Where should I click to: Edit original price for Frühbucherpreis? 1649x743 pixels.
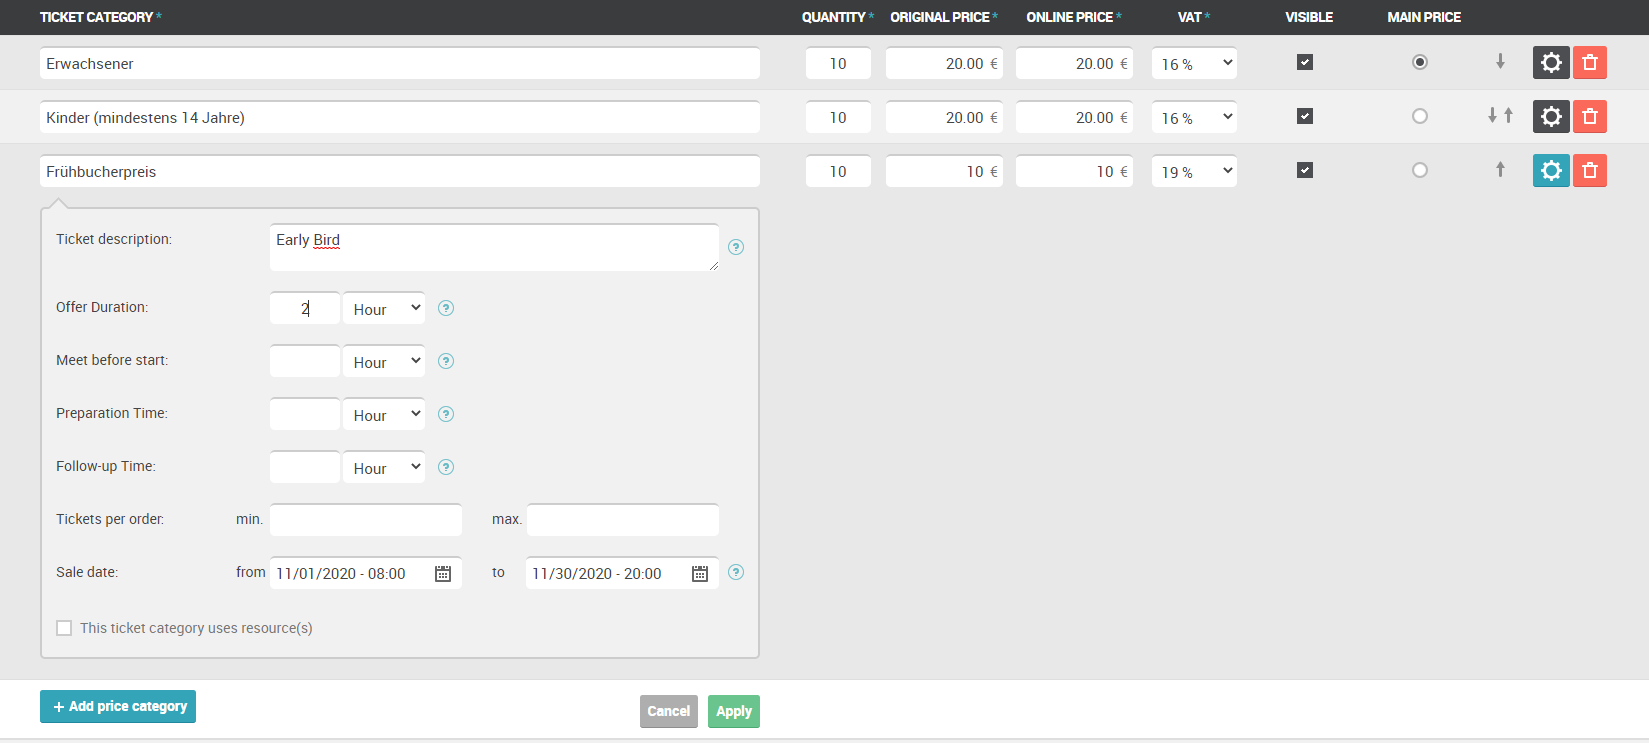[944, 171]
